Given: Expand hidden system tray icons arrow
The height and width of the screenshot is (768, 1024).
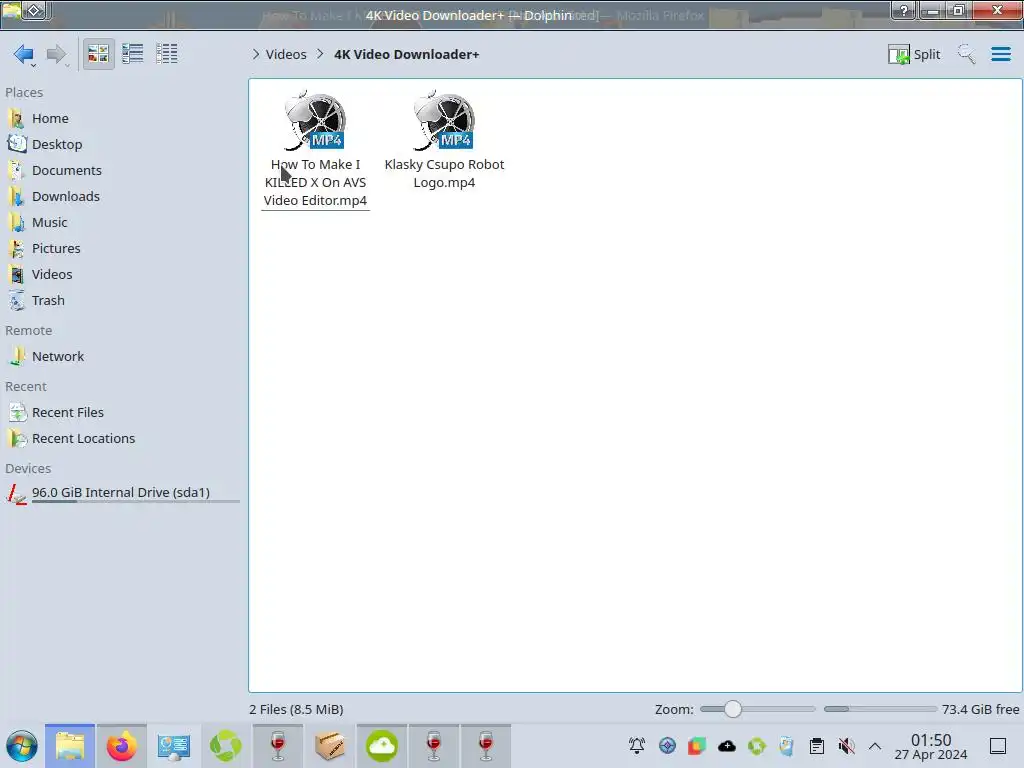Looking at the screenshot, I should tap(875, 746).
